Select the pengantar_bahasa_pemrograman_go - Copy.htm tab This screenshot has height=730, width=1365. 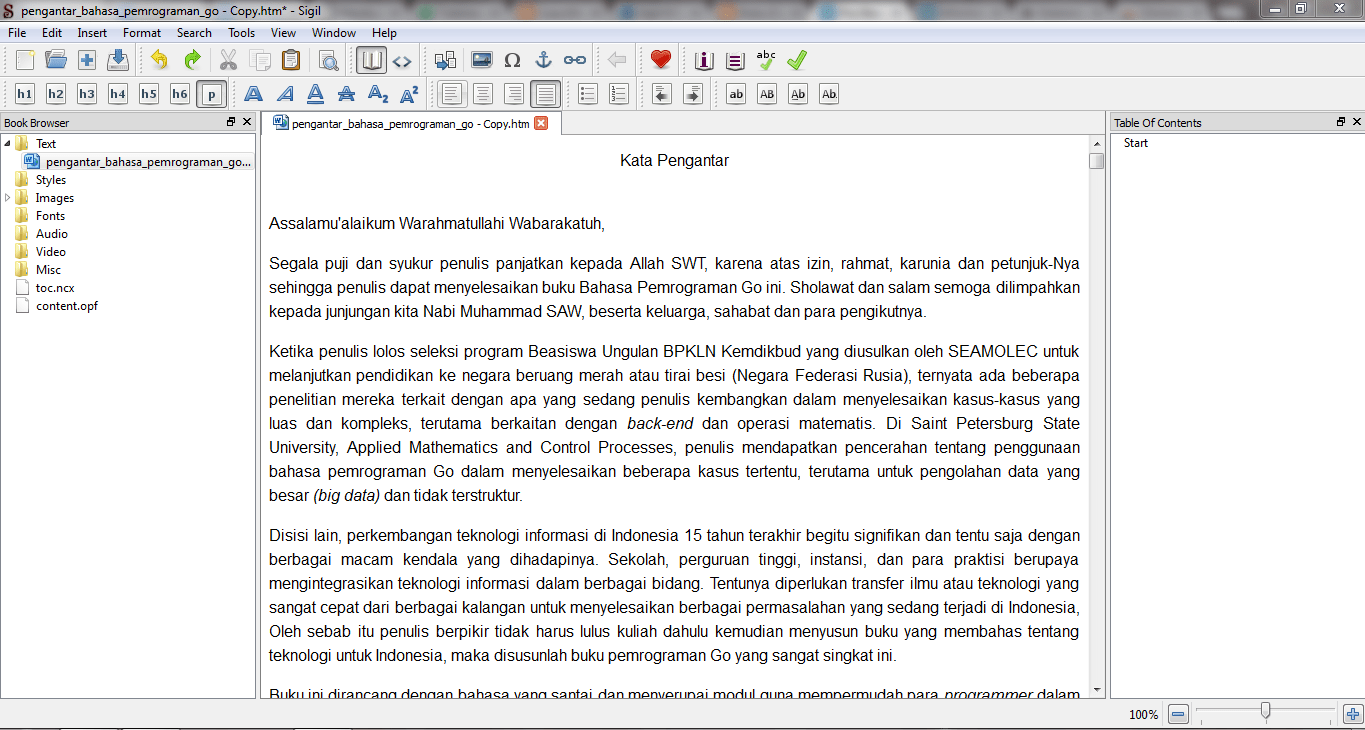(411, 123)
